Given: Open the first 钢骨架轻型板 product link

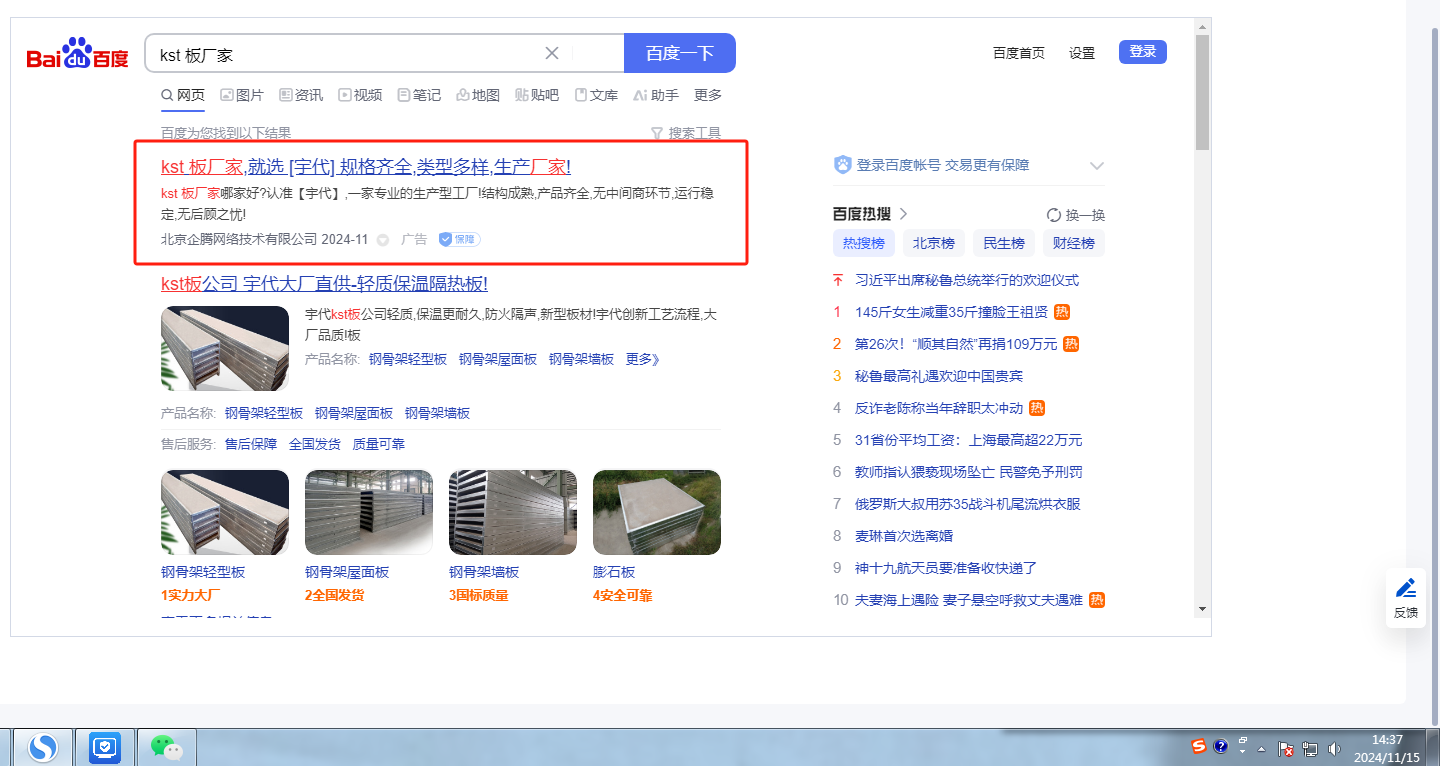Looking at the screenshot, I should pos(408,359).
